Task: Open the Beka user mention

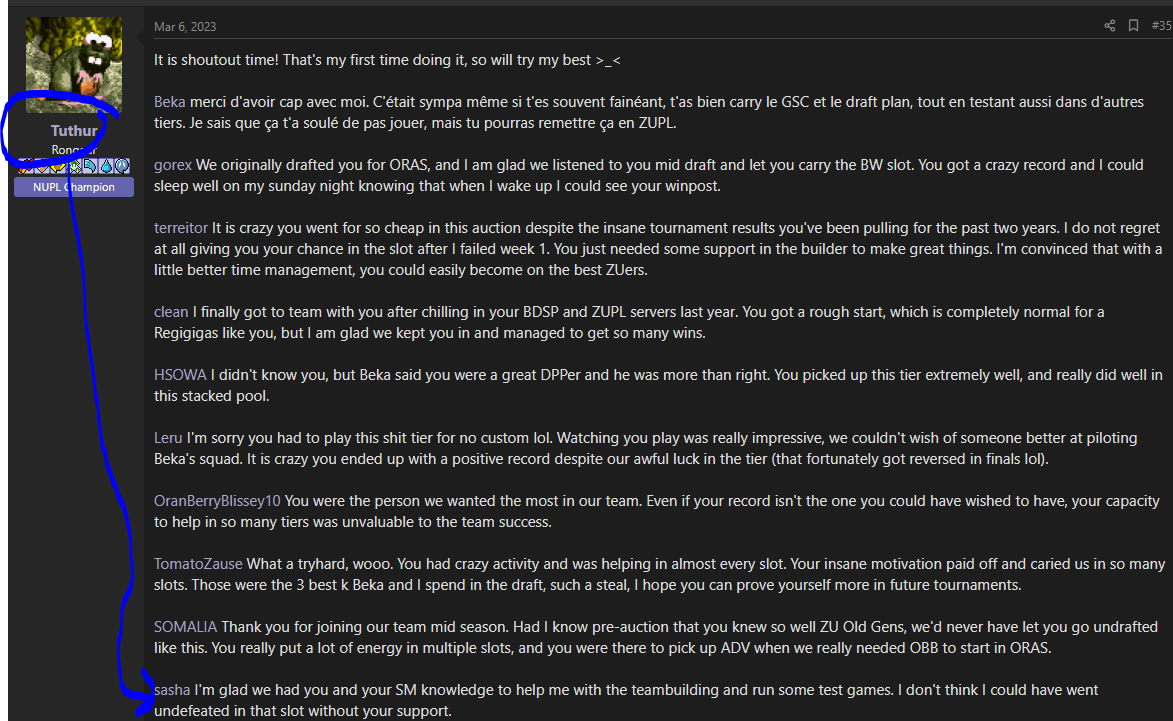Action: pos(169,102)
